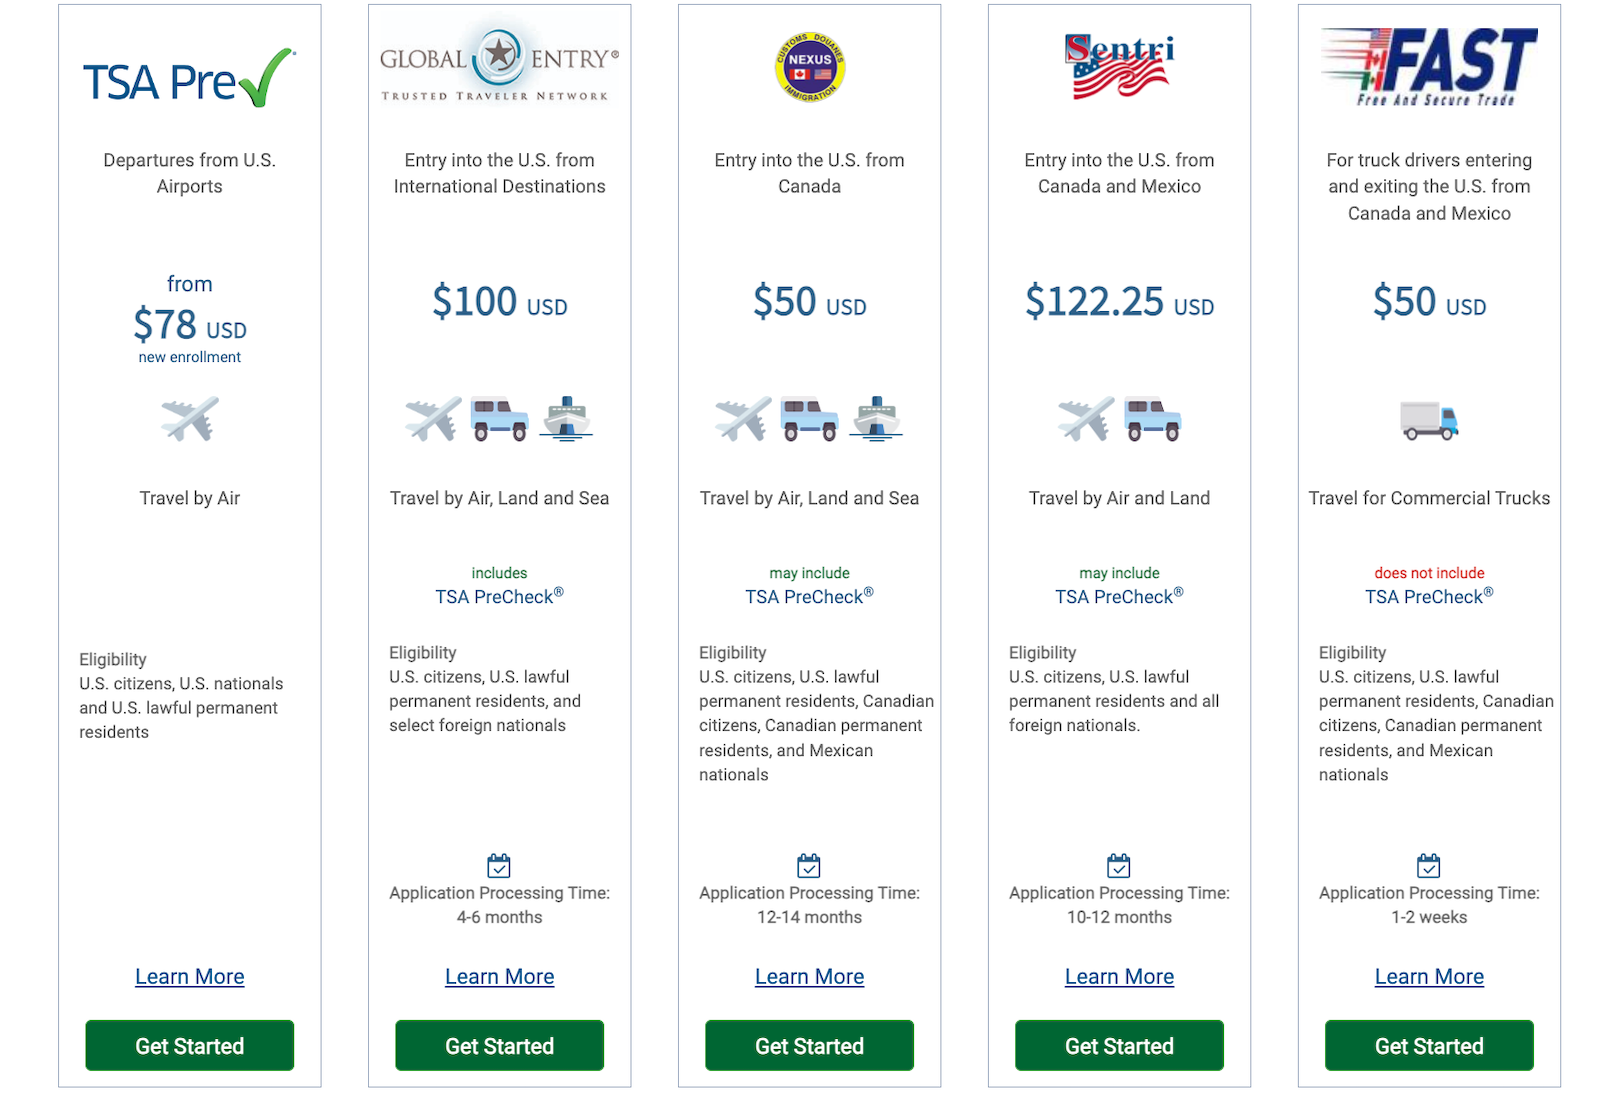
Task: Click the commercial truck icon in FAST column
Action: 1429,421
